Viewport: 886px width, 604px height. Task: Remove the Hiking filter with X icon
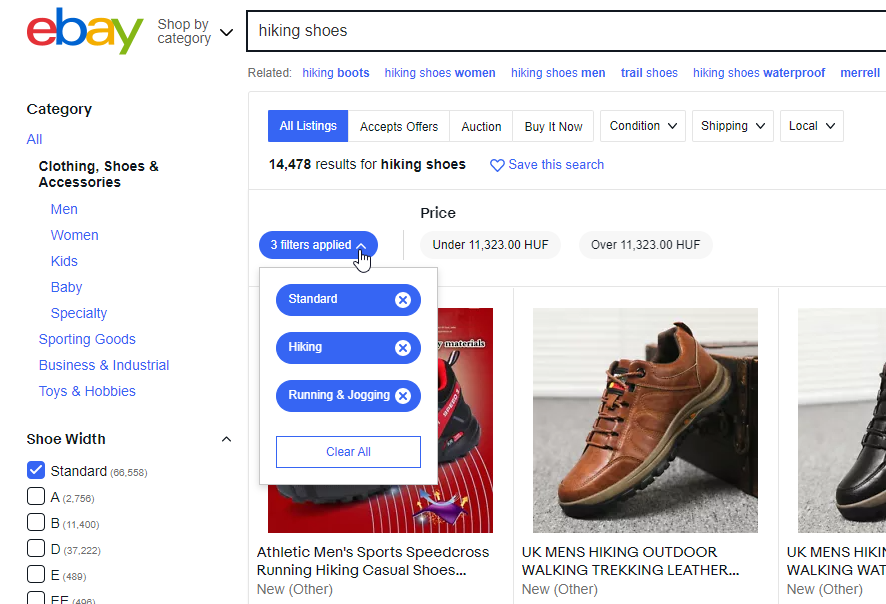[x=402, y=348]
